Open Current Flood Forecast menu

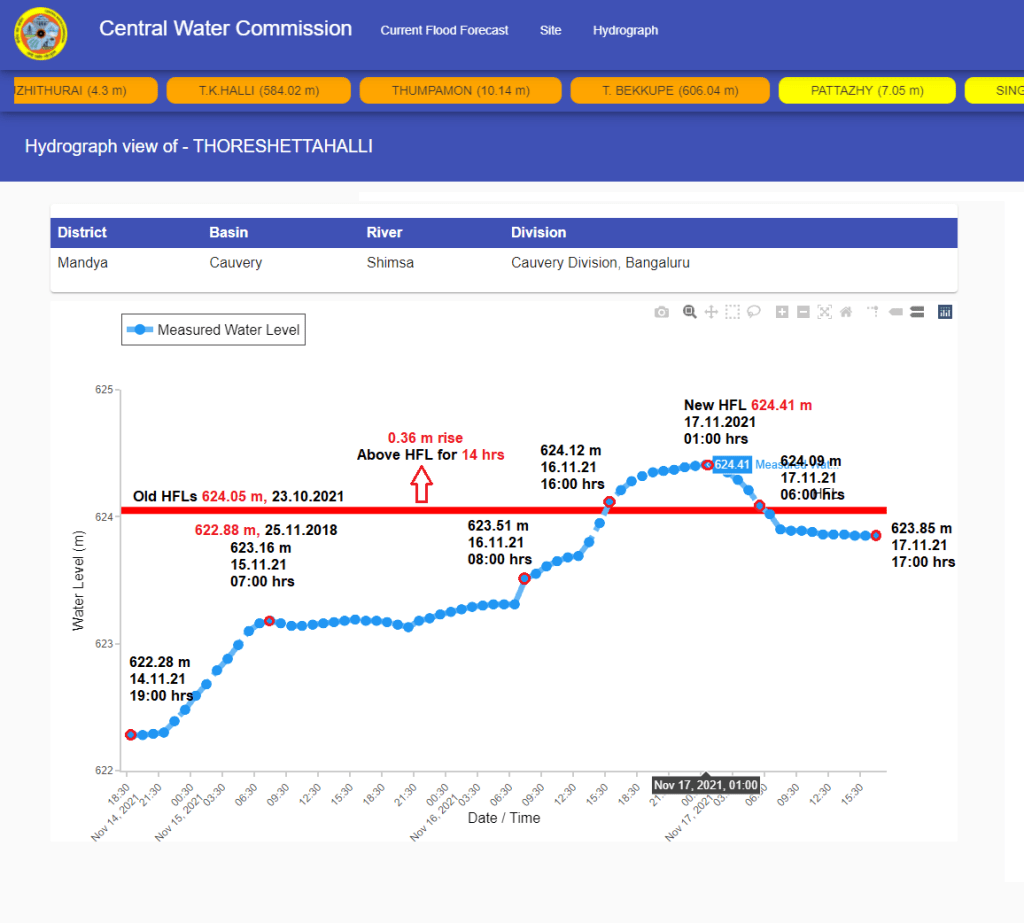click(444, 31)
